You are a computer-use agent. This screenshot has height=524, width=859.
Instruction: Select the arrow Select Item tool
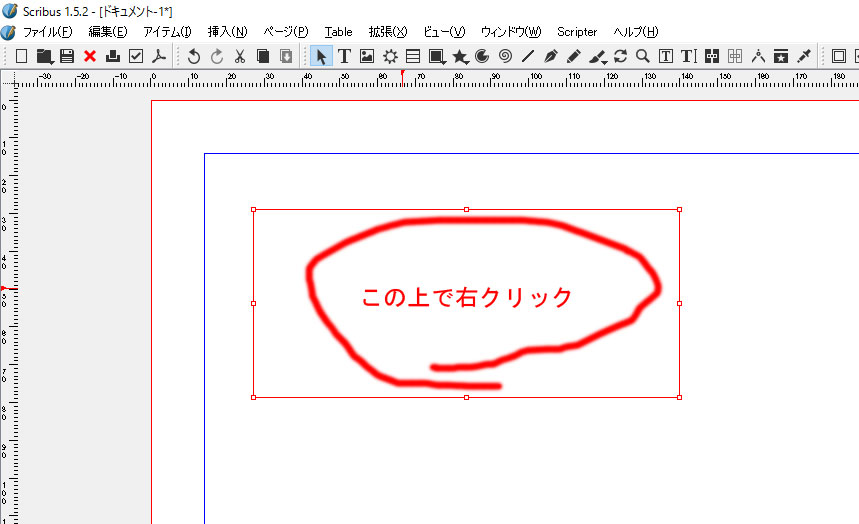click(x=320, y=56)
